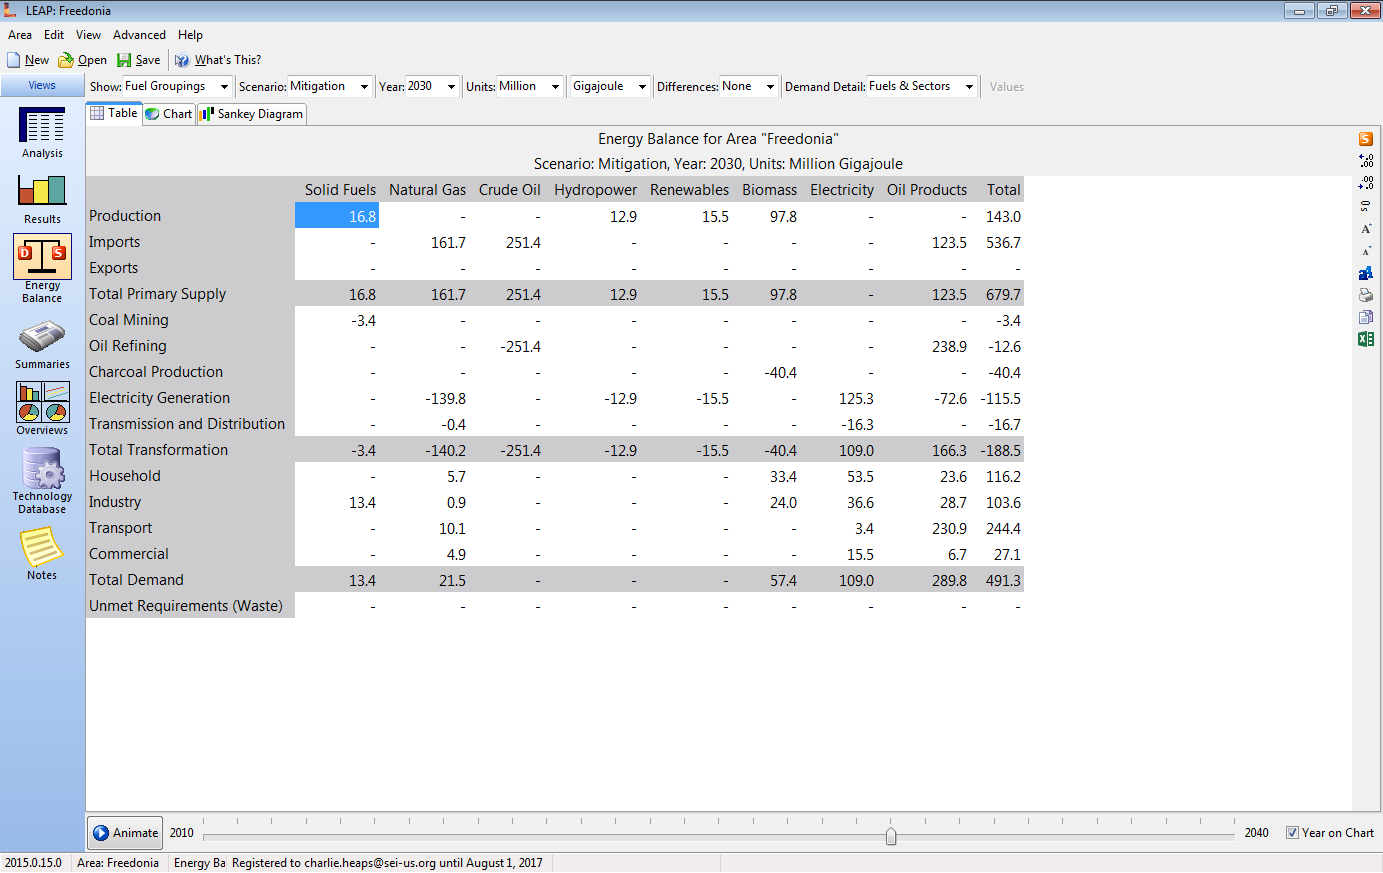Image resolution: width=1383 pixels, height=873 pixels.
Task: Click the orange S icon in right toolbar
Action: [x=1366, y=139]
